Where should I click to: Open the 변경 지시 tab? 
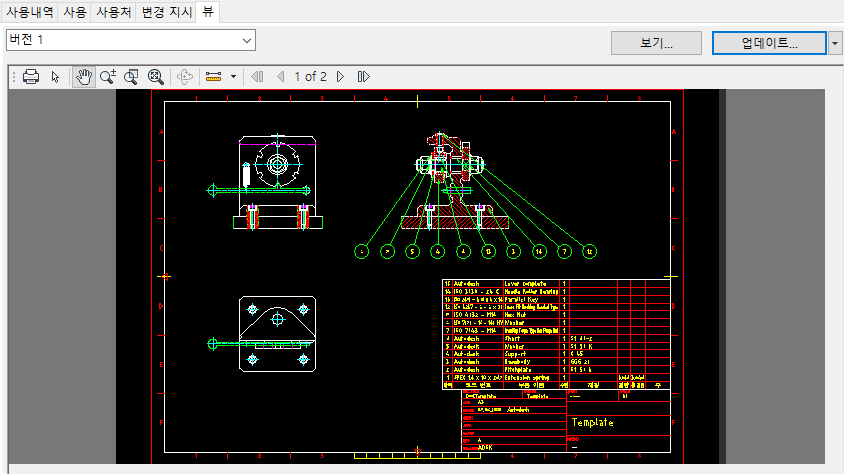click(x=166, y=12)
